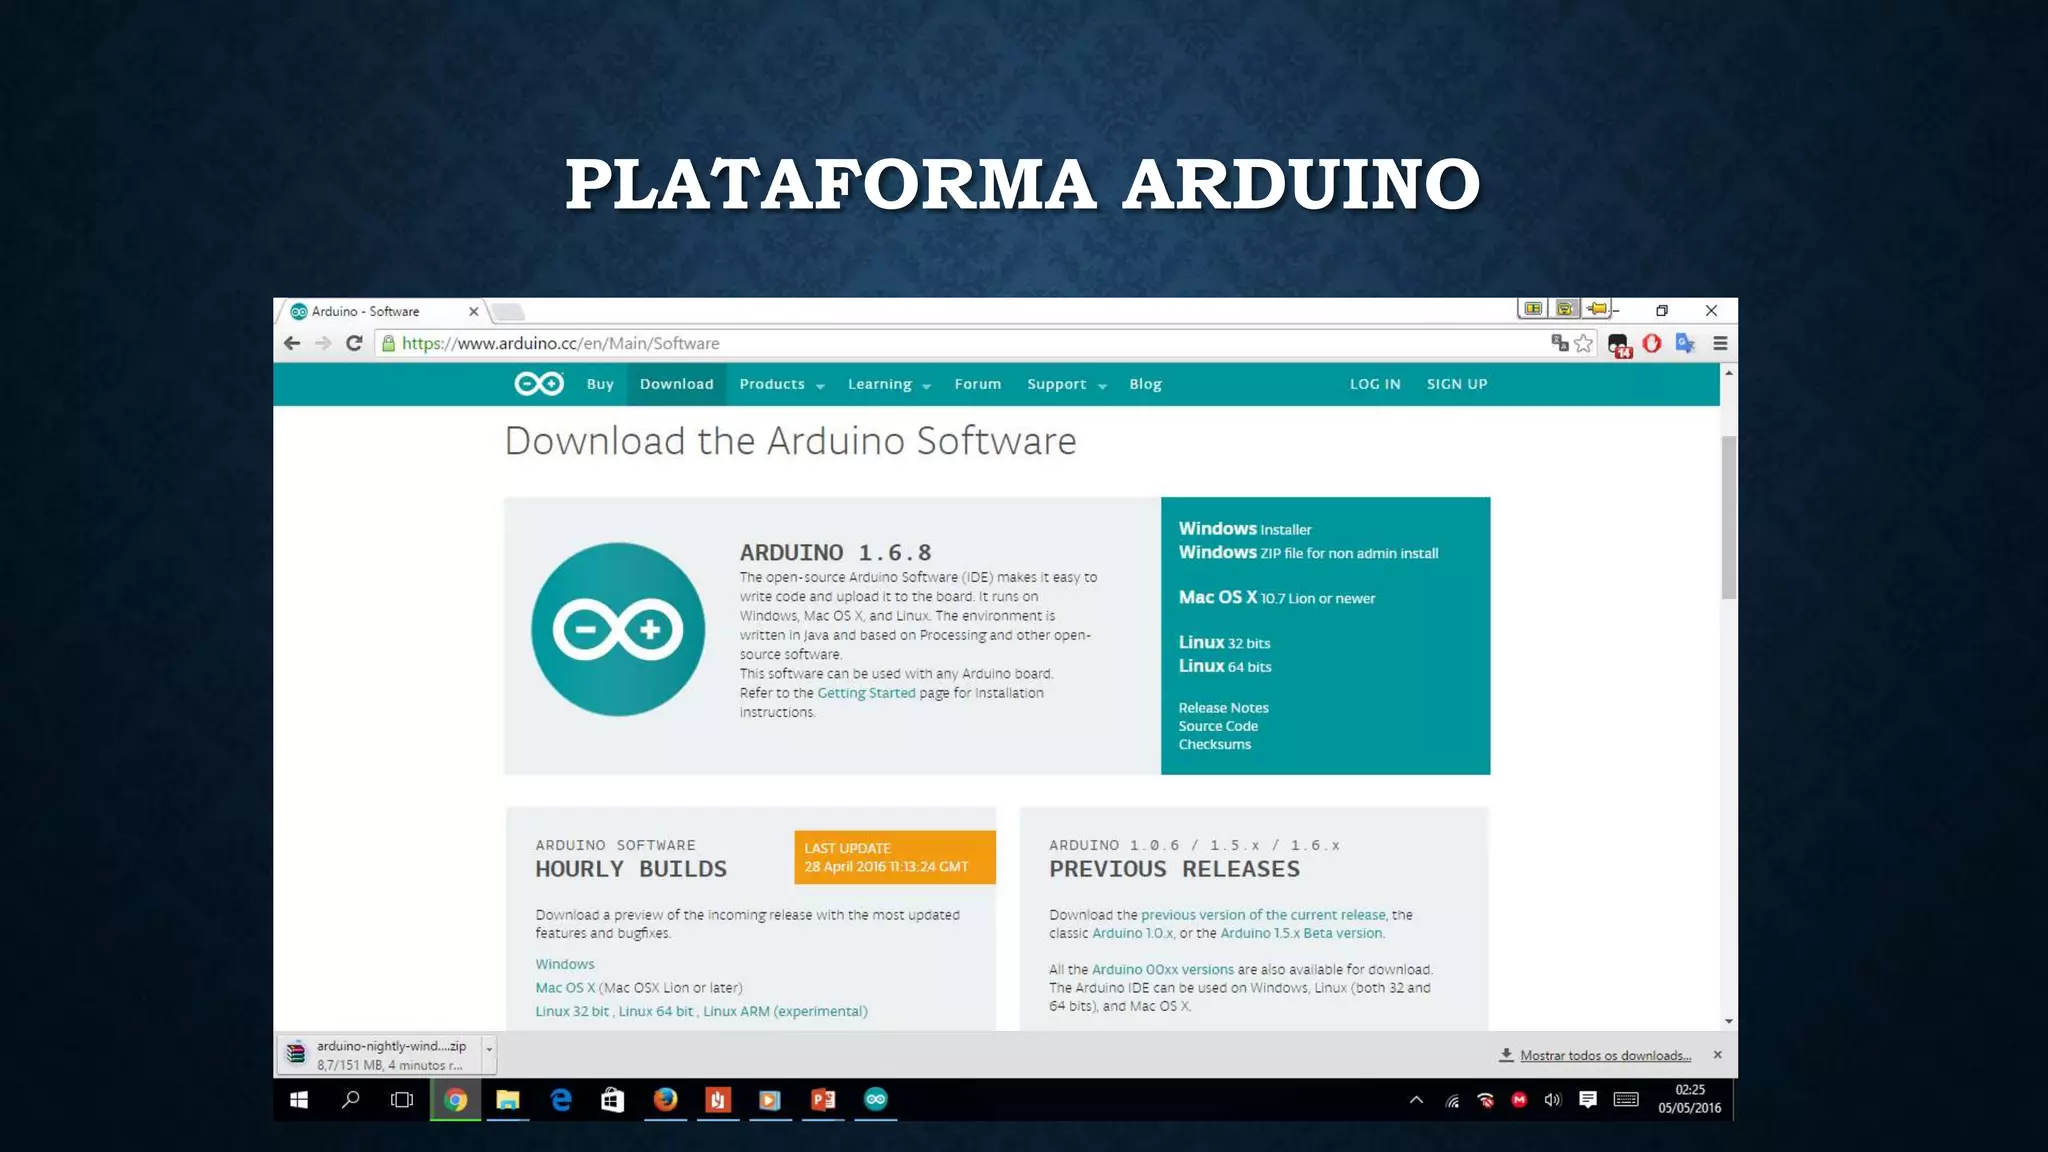Open the Arduino 1.5.x Beta version link
Image resolution: width=2048 pixels, height=1152 pixels.
tap(1301, 933)
